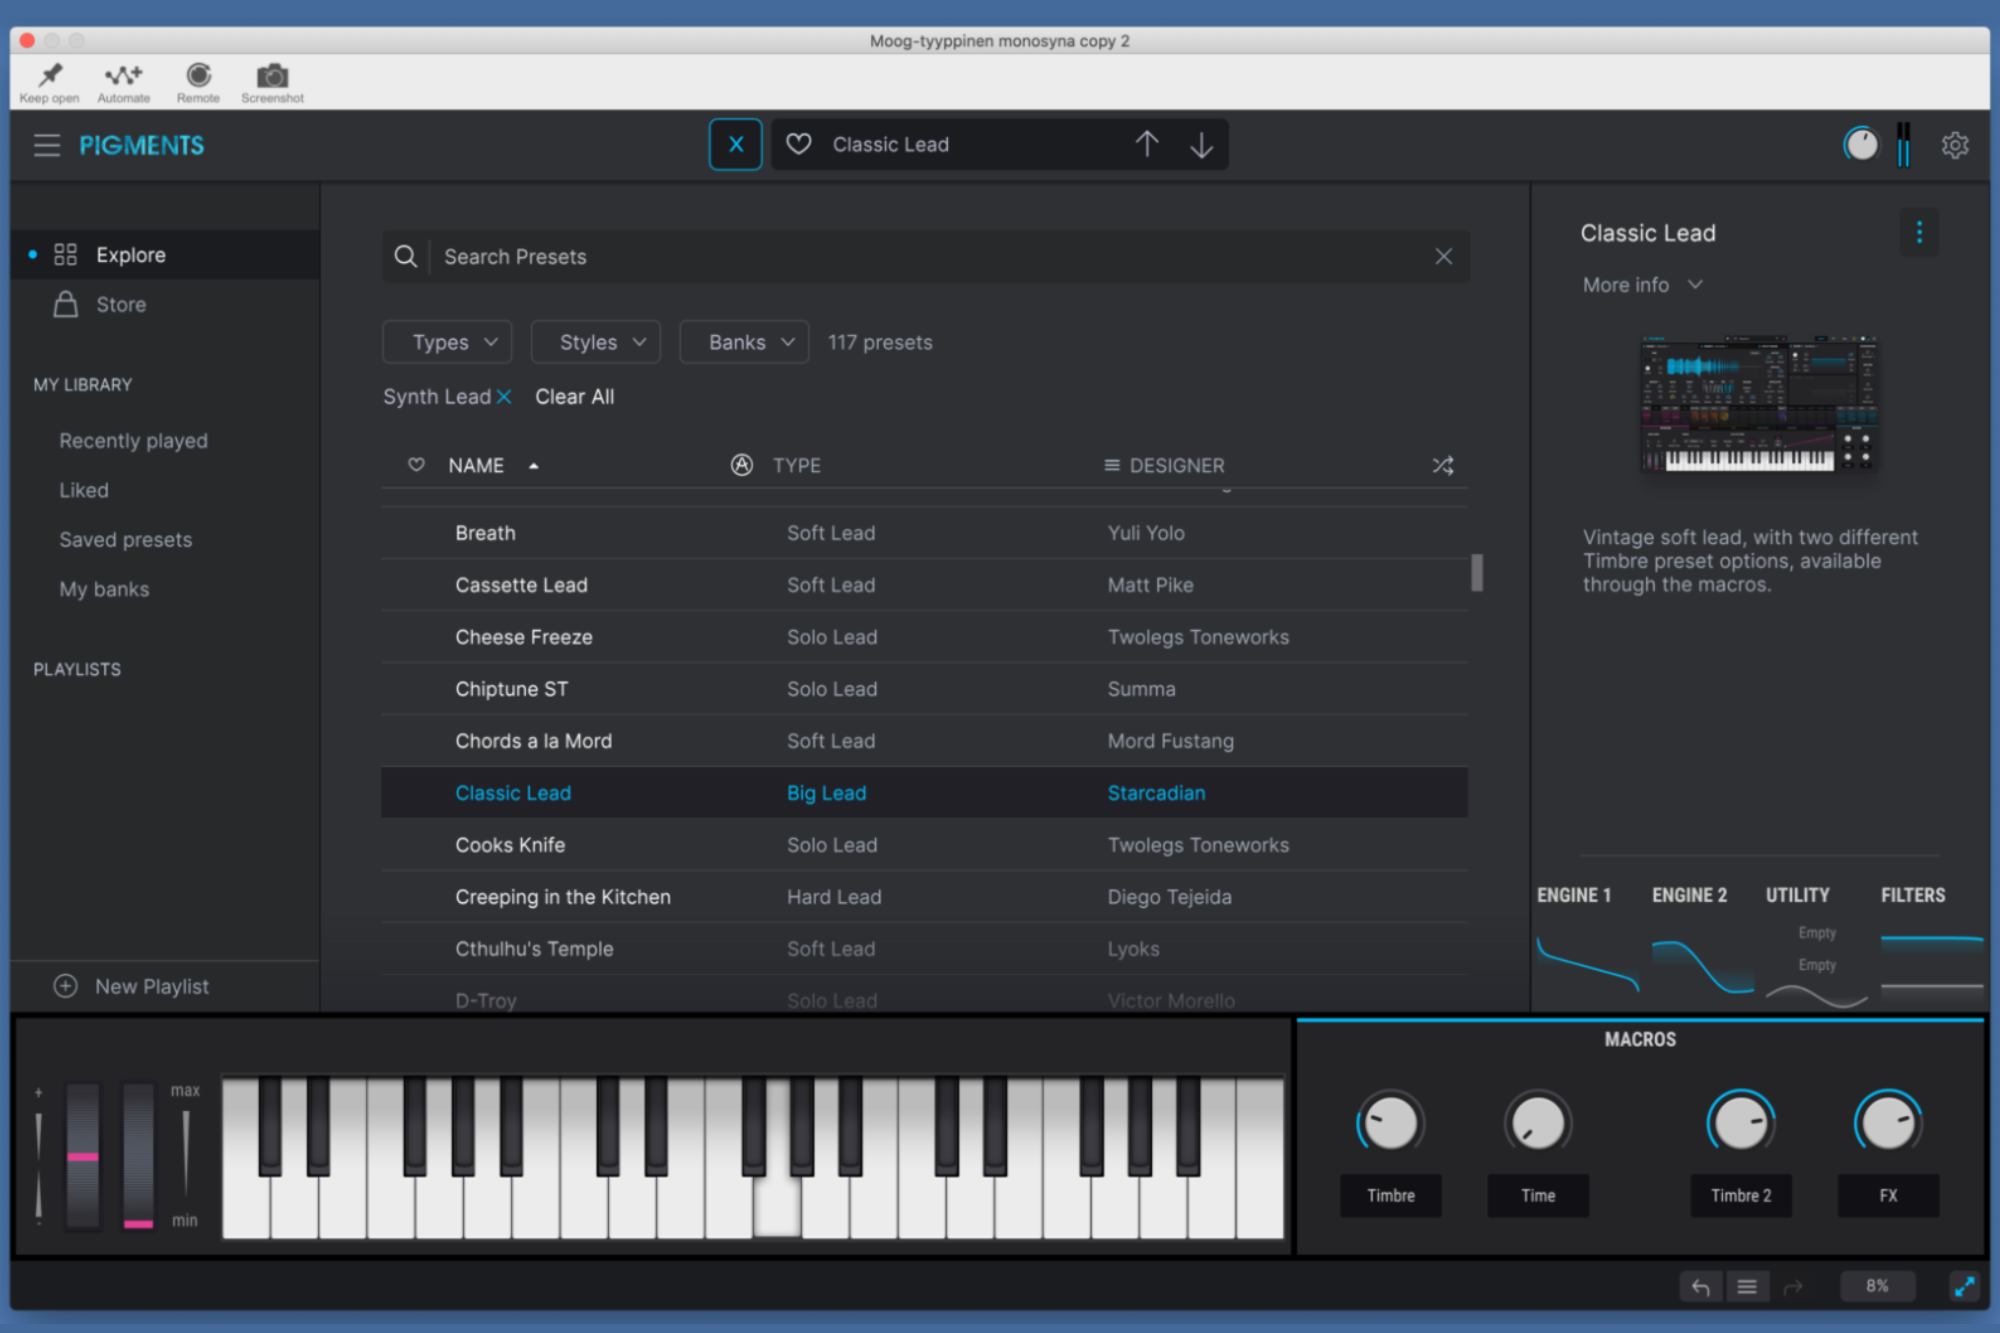Open settings gear icon
2000x1333 pixels.
tap(1955, 145)
